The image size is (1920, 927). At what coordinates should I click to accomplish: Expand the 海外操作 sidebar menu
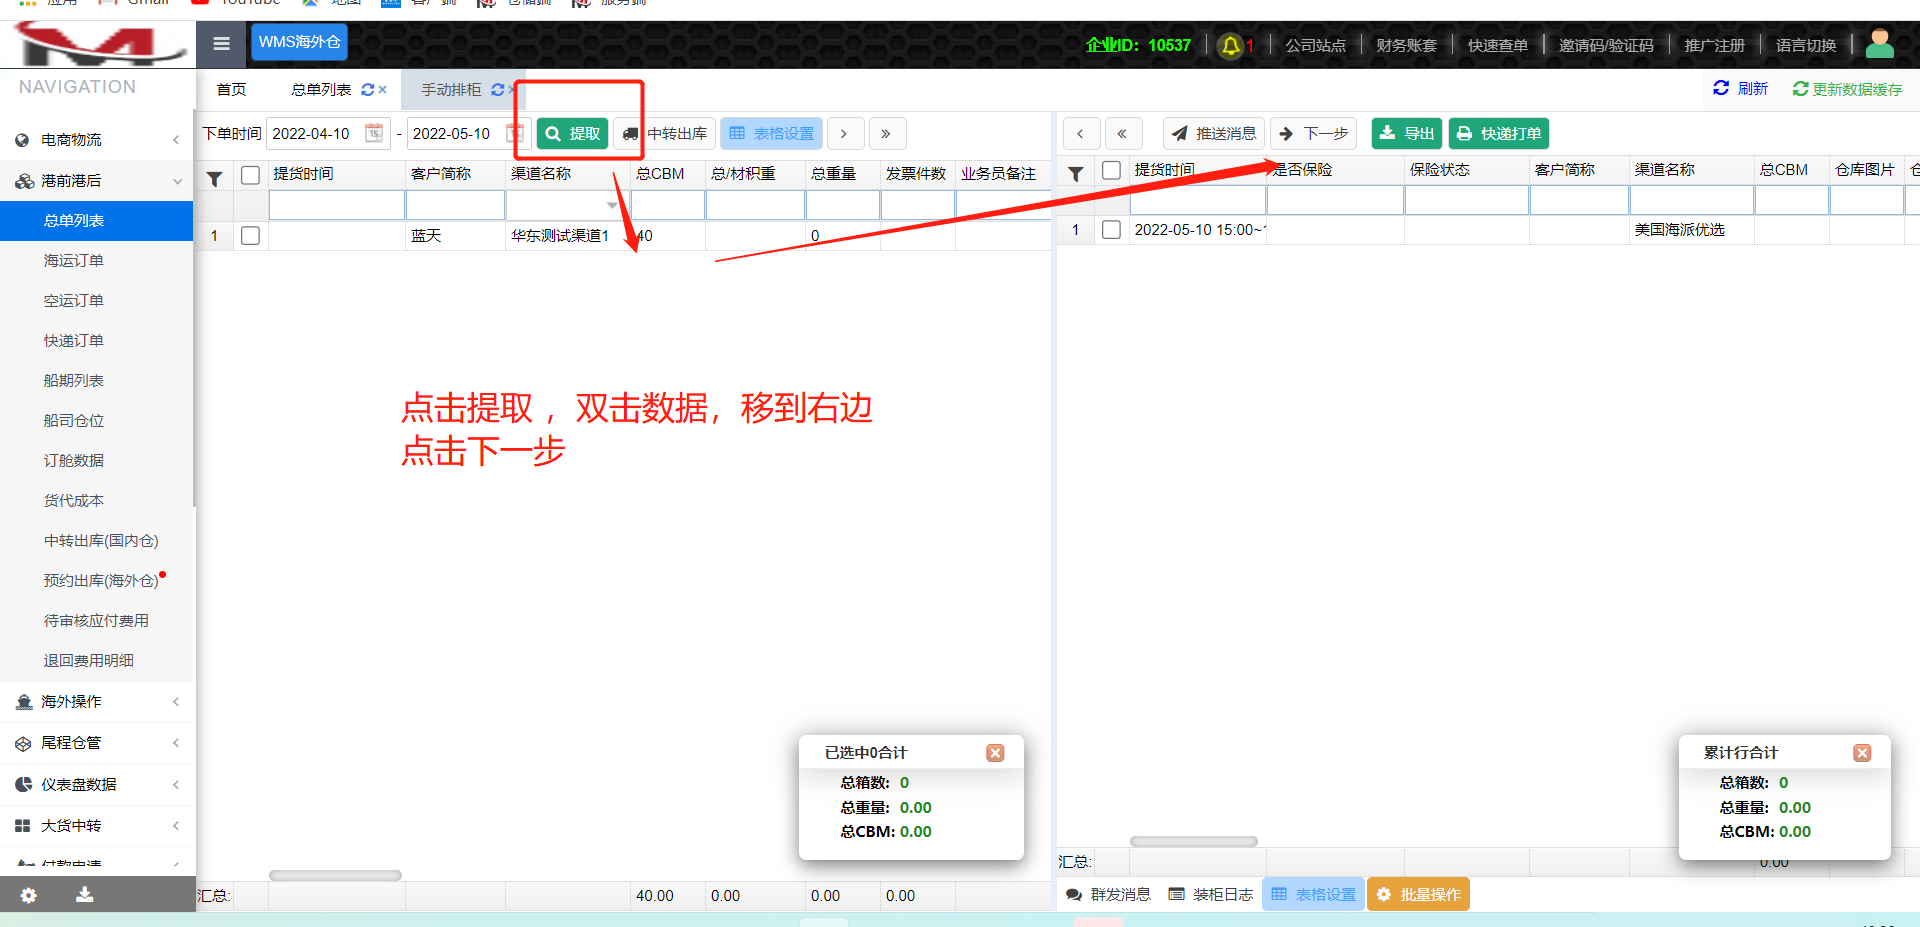(97, 702)
